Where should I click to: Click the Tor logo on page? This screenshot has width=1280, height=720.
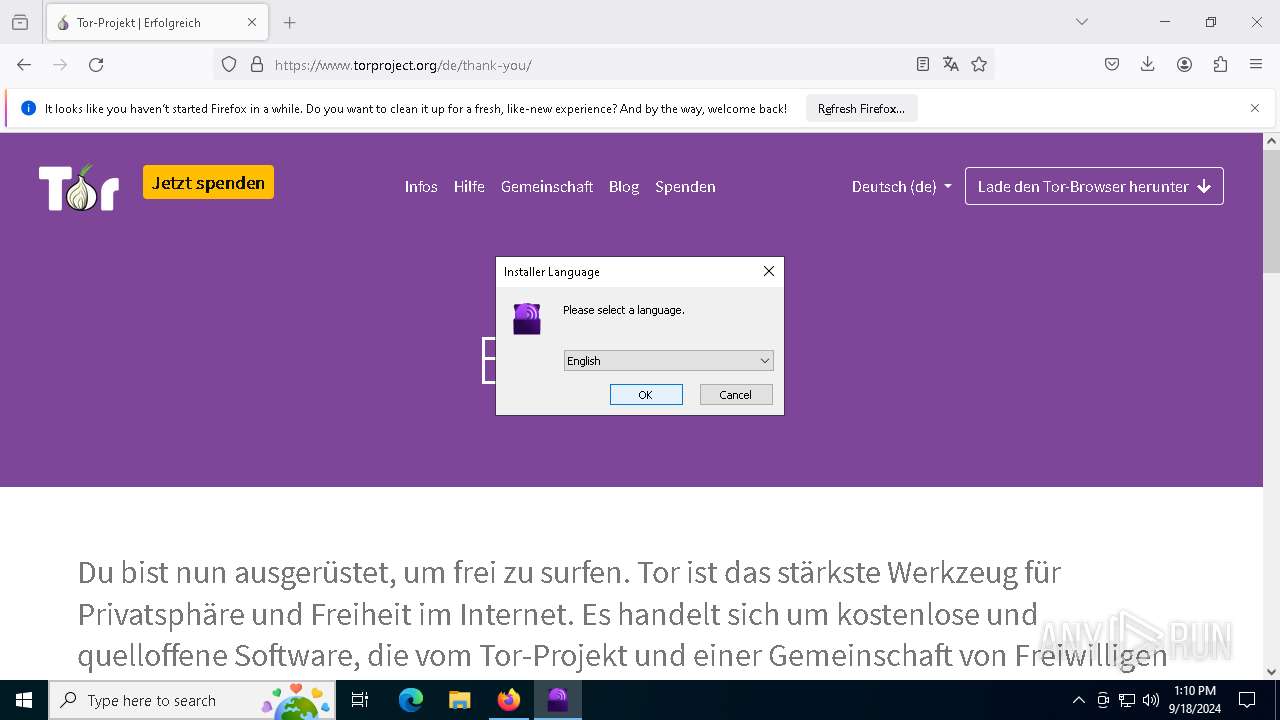point(79,187)
